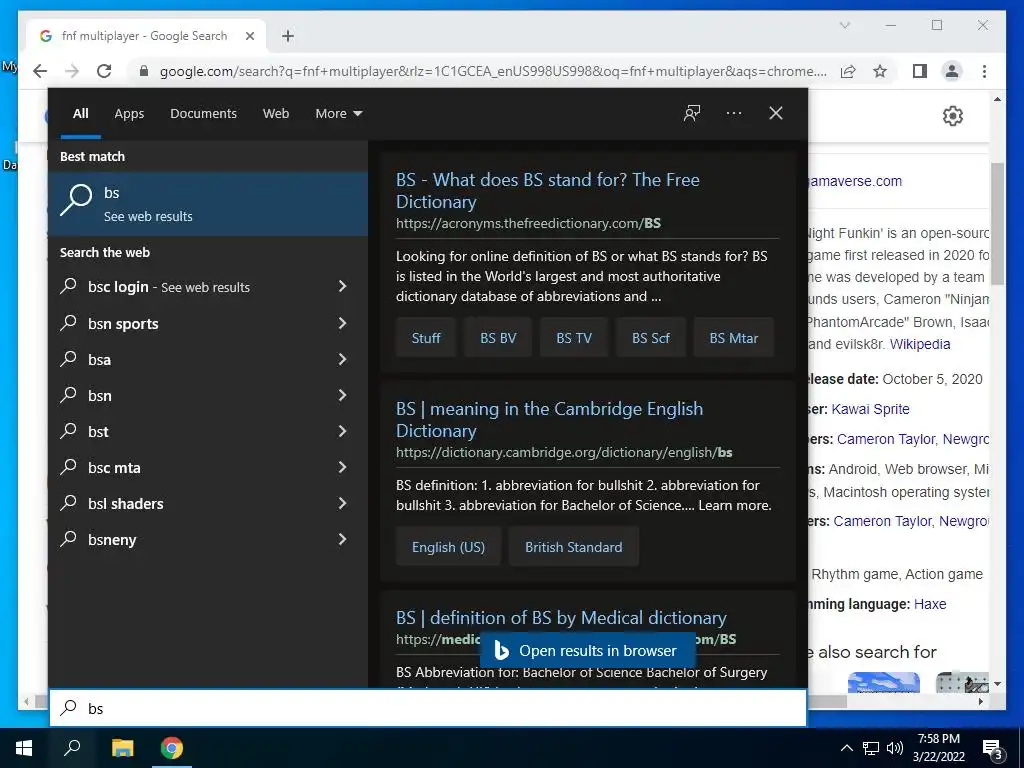Share this page from the address bar

tap(848, 71)
